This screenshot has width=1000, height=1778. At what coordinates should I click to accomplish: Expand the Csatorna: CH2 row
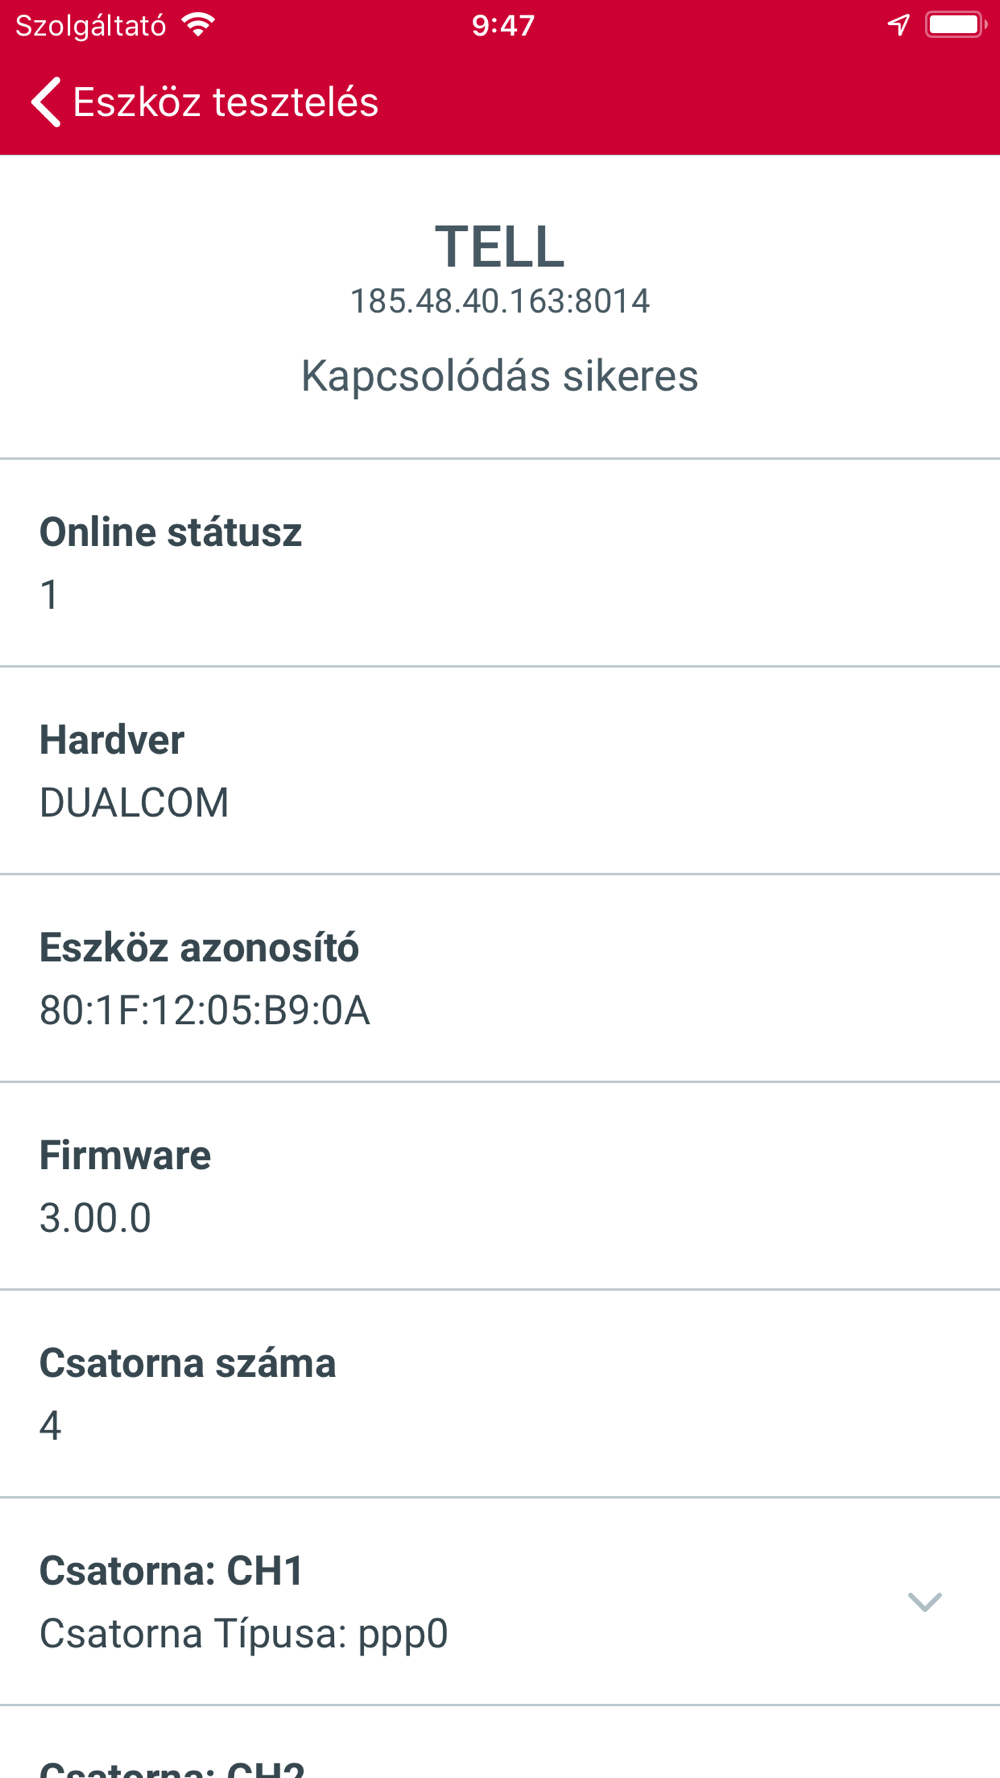(500, 1743)
